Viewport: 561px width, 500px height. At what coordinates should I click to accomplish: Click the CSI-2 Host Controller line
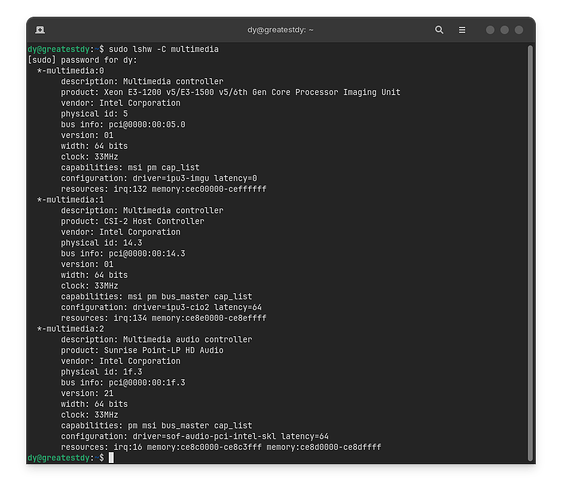132,221
